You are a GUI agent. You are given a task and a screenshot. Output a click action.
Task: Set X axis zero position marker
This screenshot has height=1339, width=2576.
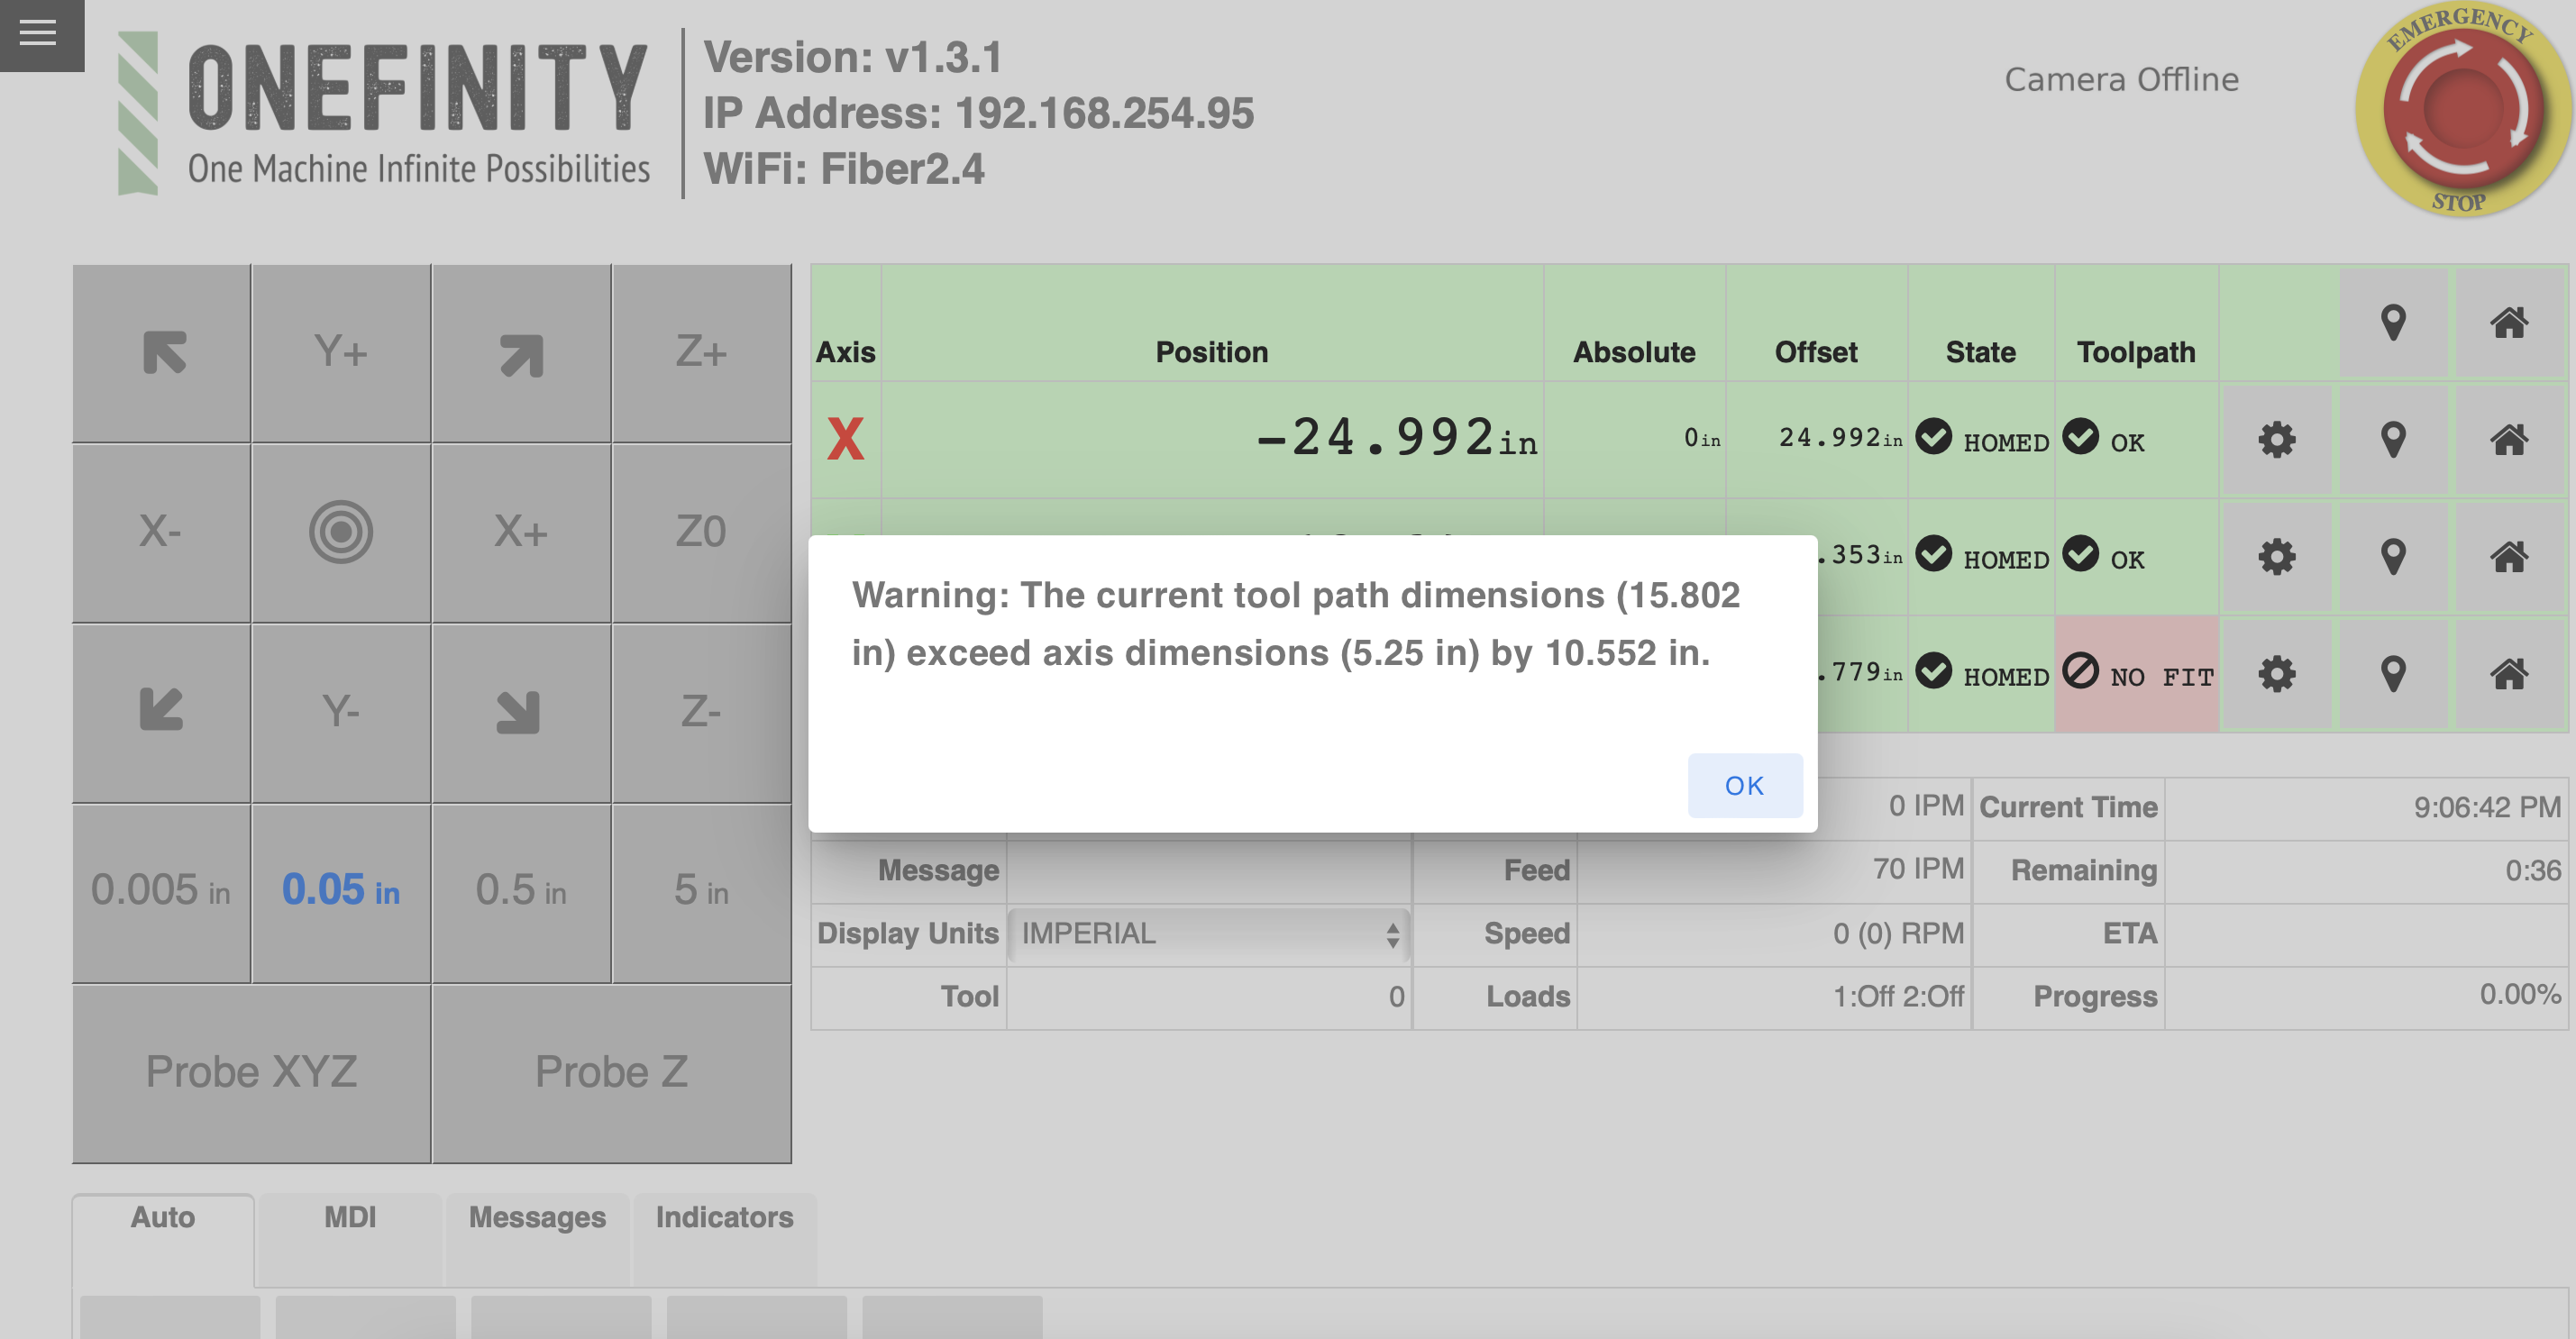click(x=2392, y=439)
